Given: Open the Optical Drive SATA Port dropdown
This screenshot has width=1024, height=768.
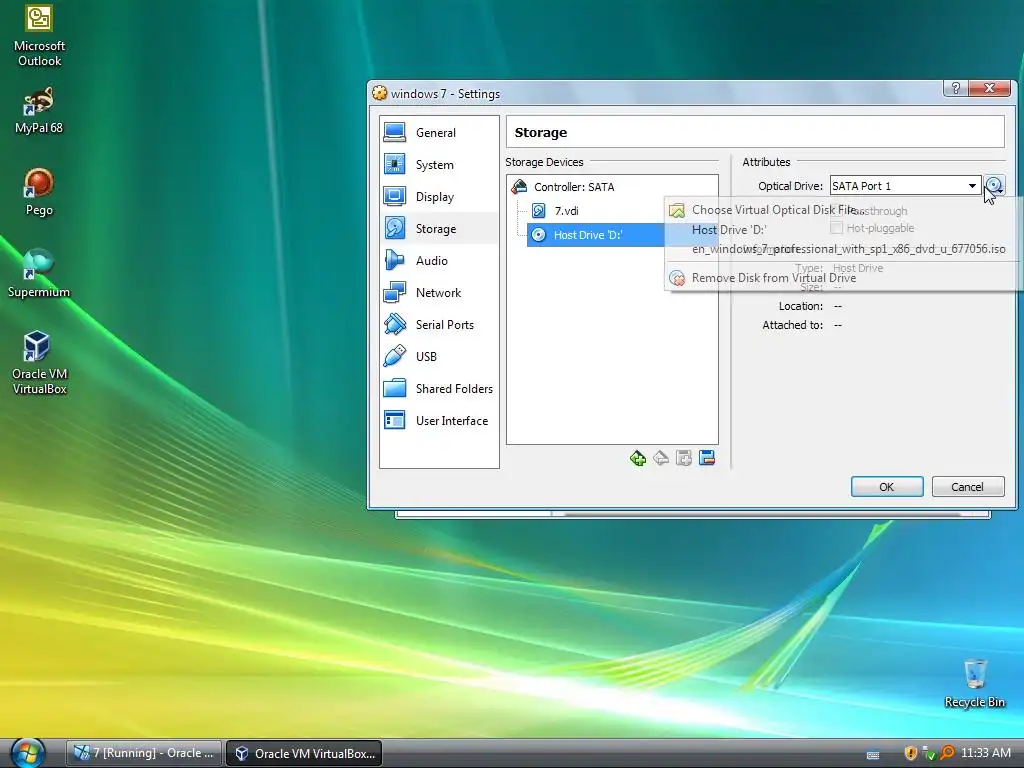Looking at the screenshot, I should (x=905, y=186).
